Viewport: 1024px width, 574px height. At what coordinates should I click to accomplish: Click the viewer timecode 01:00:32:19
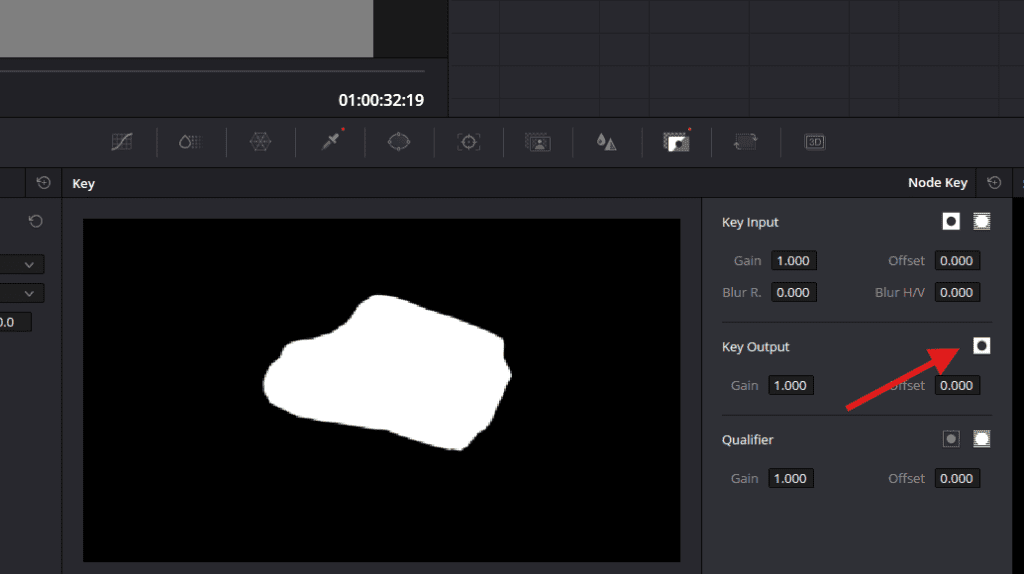click(381, 100)
